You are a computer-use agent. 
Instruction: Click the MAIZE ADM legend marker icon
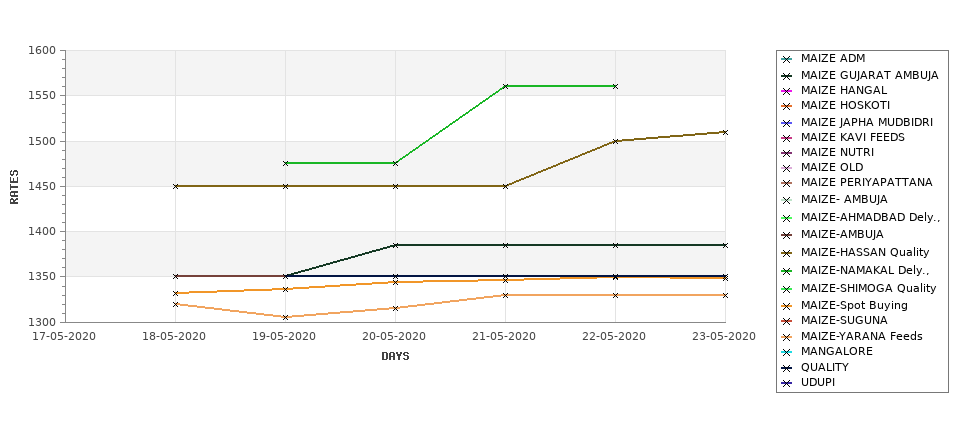pos(787,60)
